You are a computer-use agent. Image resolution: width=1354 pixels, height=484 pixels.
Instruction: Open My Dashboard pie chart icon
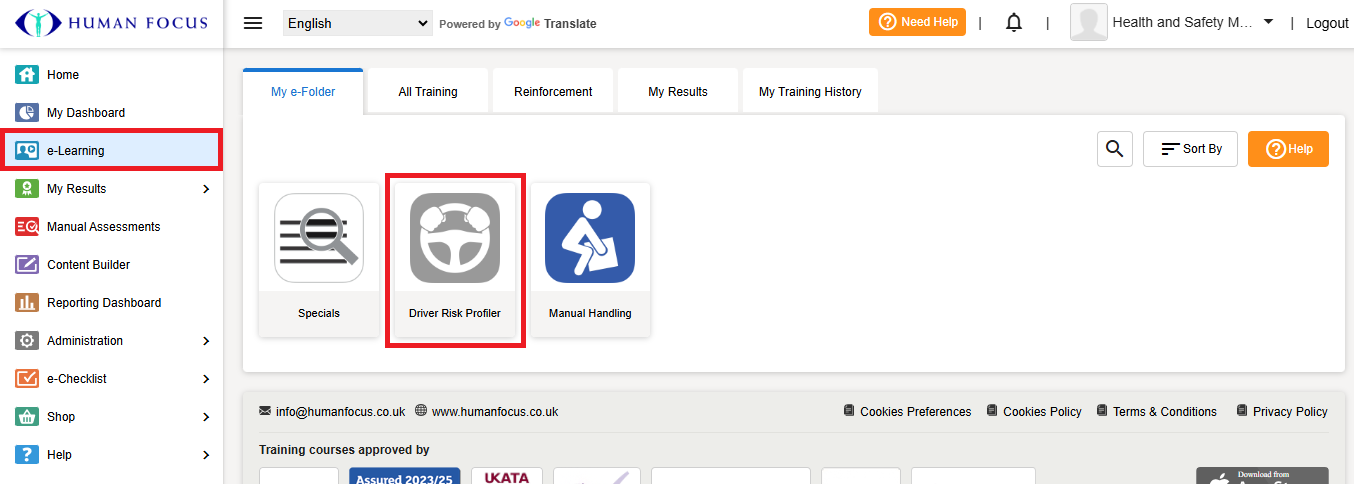(27, 113)
